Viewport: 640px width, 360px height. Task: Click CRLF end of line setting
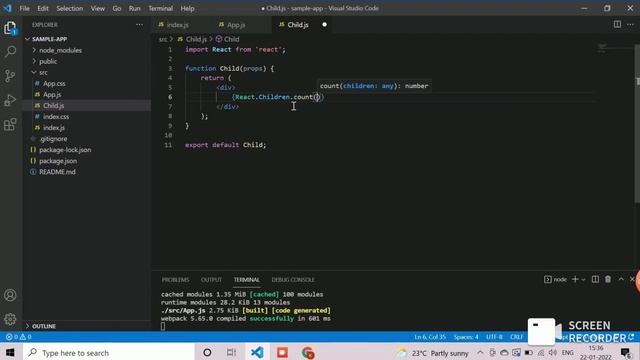point(516,337)
